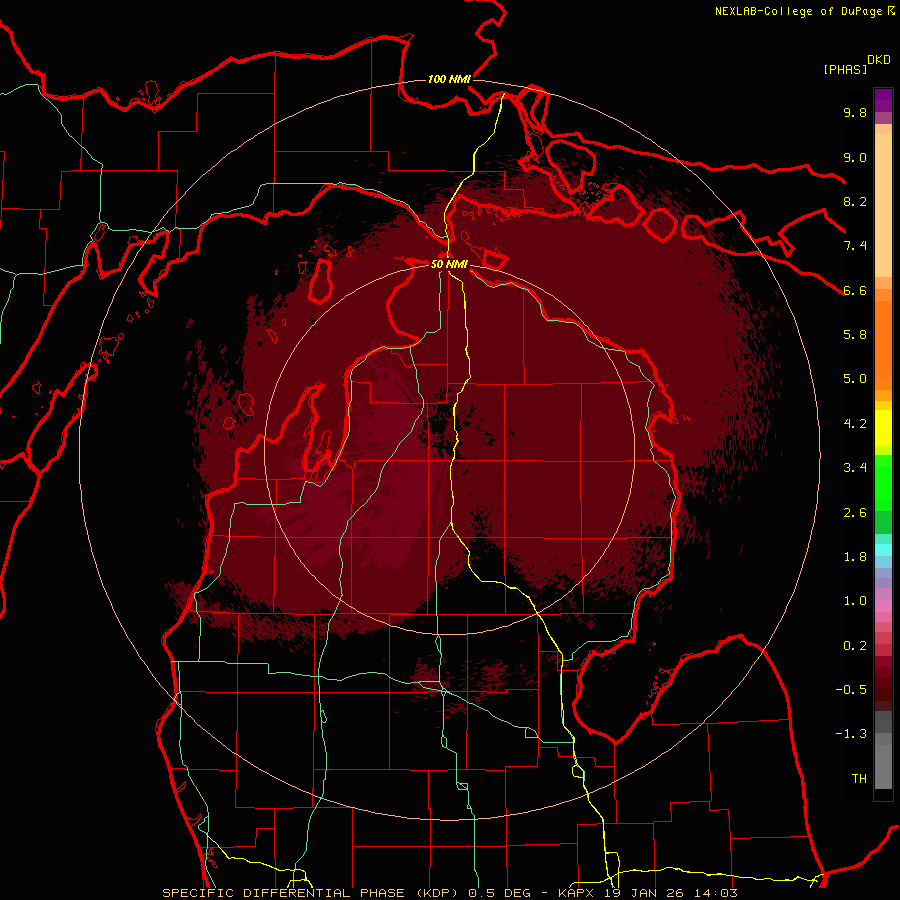This screenshot has width=900, height=900.
Task: Click the 2.6 color scale value
Action: pyautogui.click(x=855, y=513)
